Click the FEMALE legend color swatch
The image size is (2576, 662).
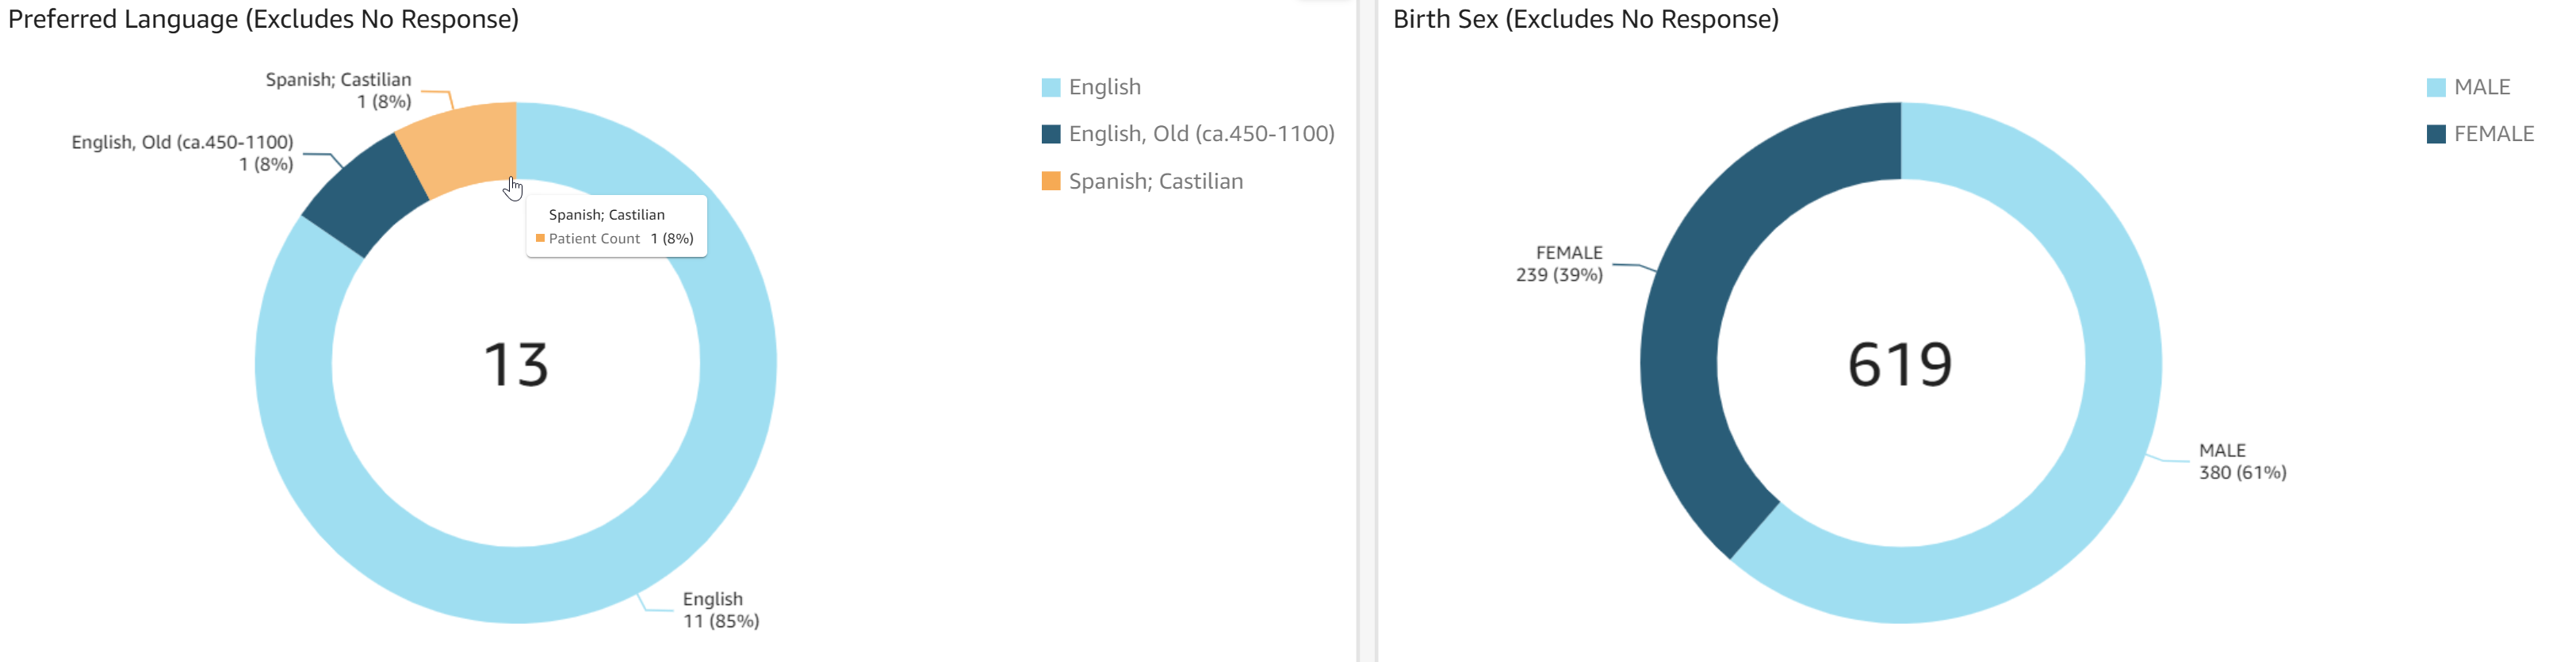pos(2436,134)
